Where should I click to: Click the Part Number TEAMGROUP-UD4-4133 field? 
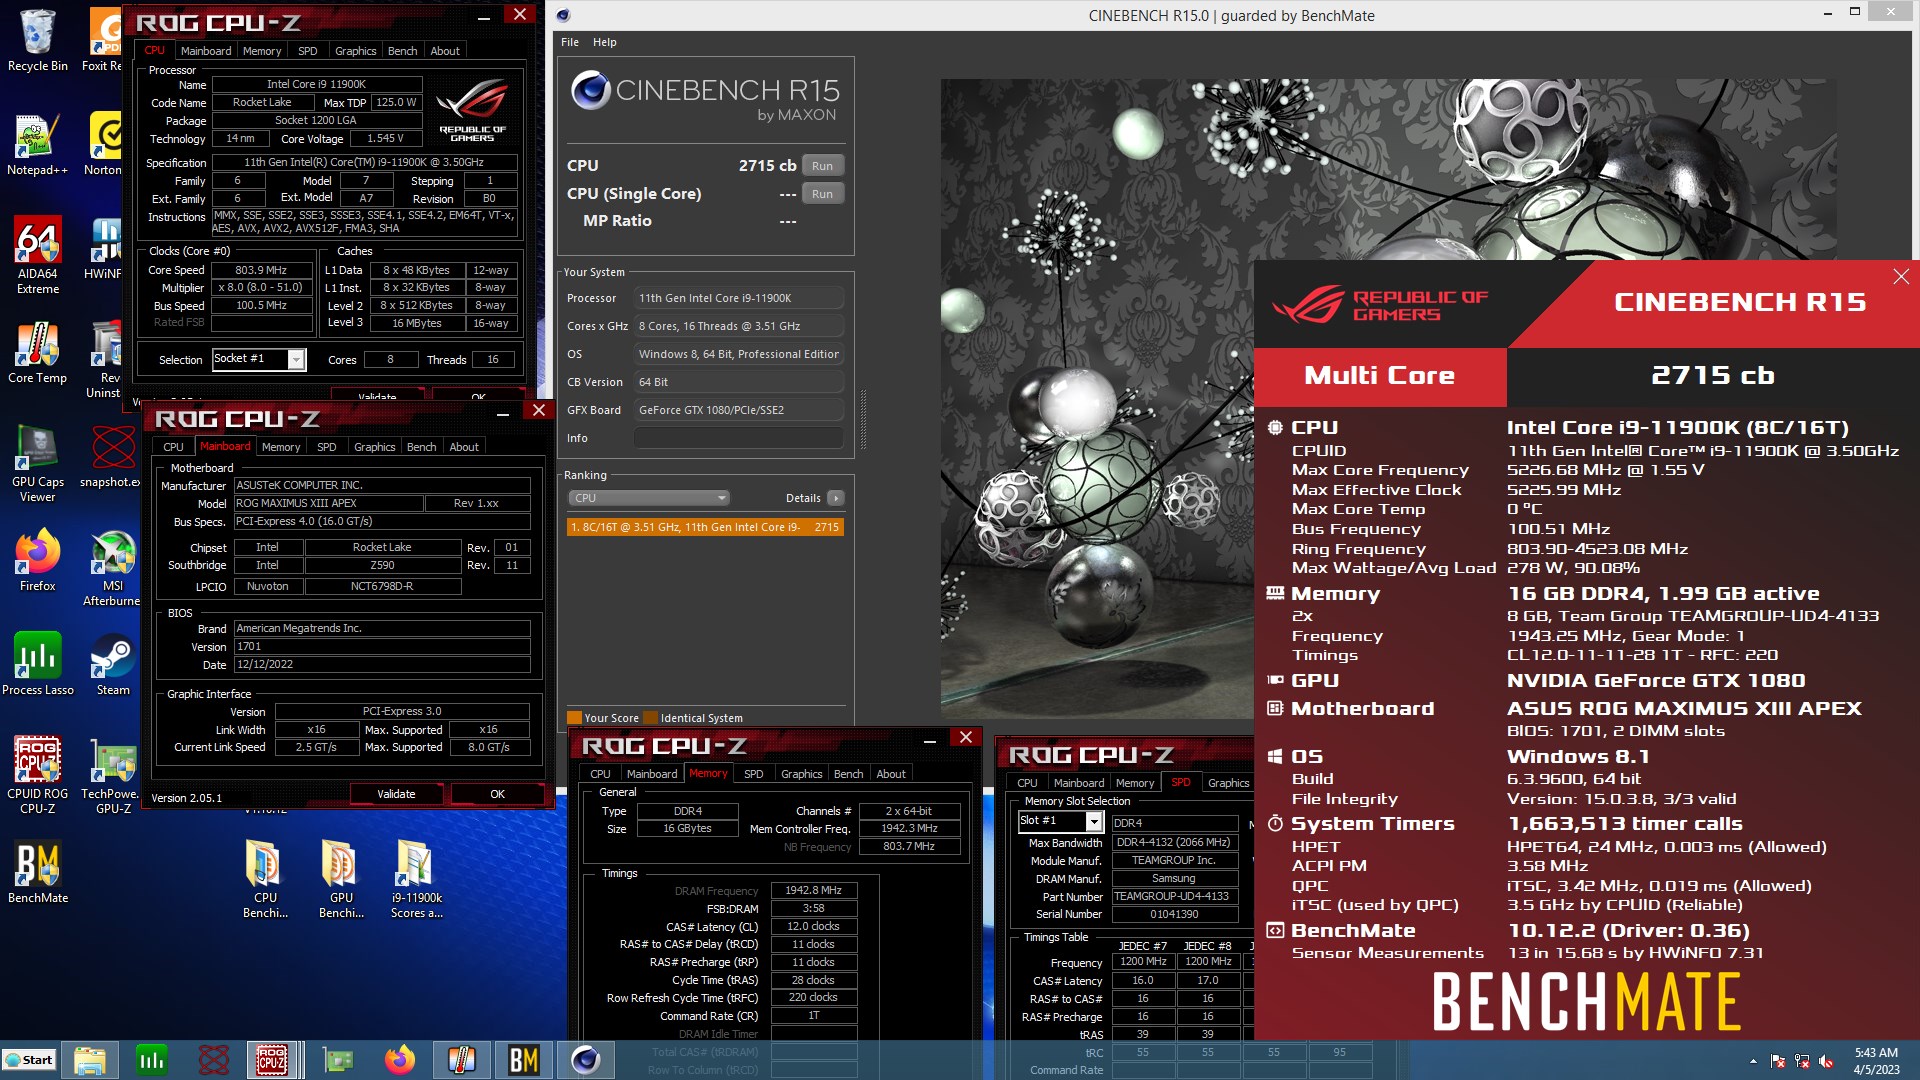[1174, 896]
